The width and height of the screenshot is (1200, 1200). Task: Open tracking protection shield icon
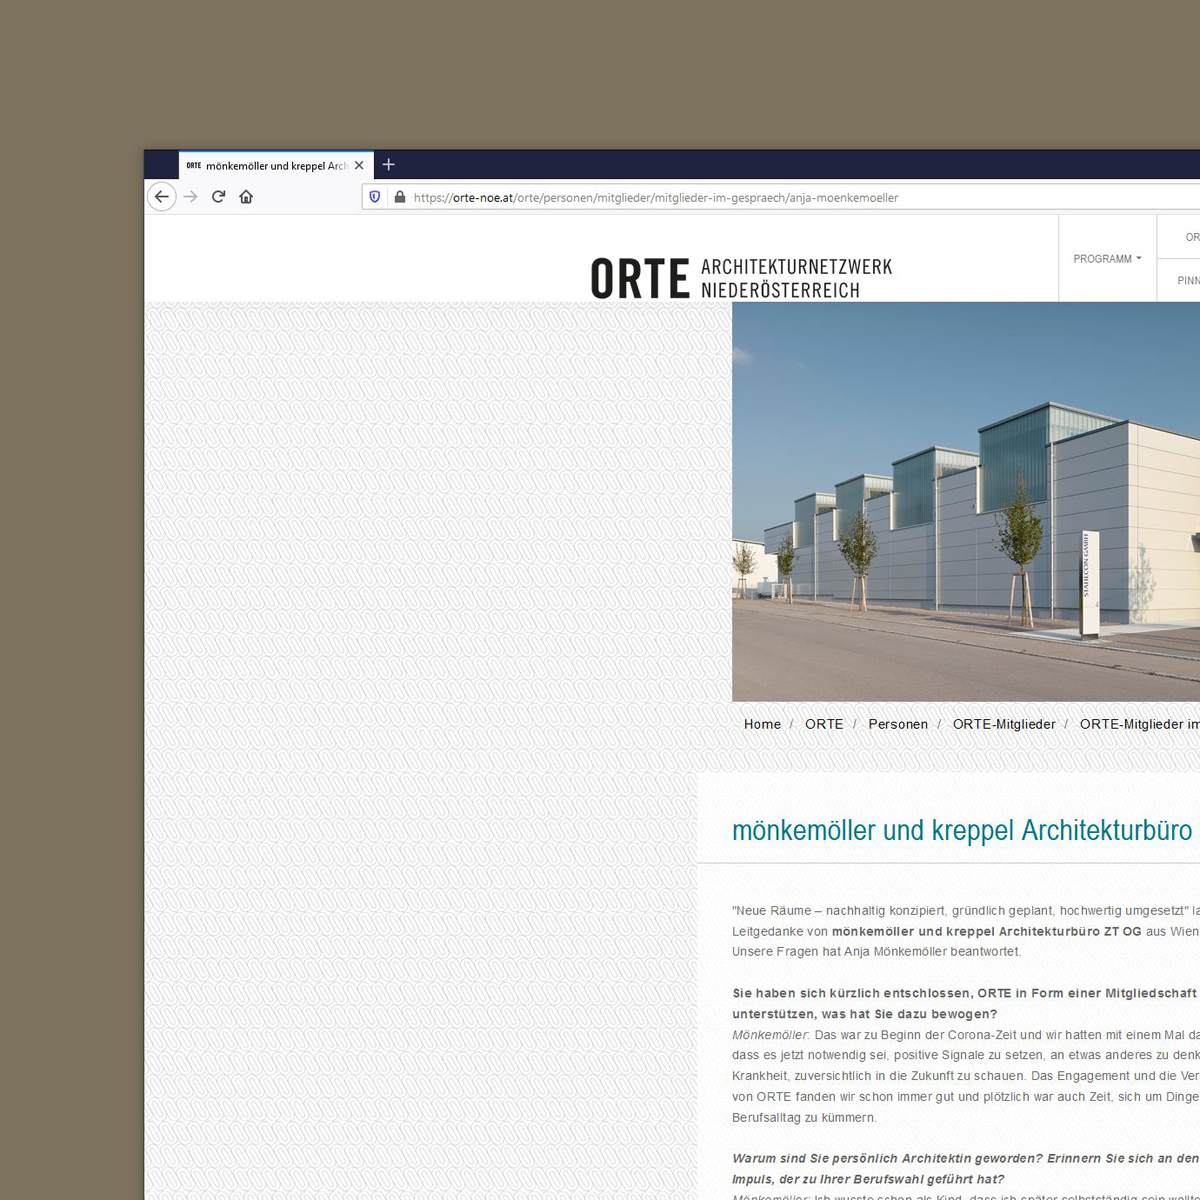pos(375,197)
